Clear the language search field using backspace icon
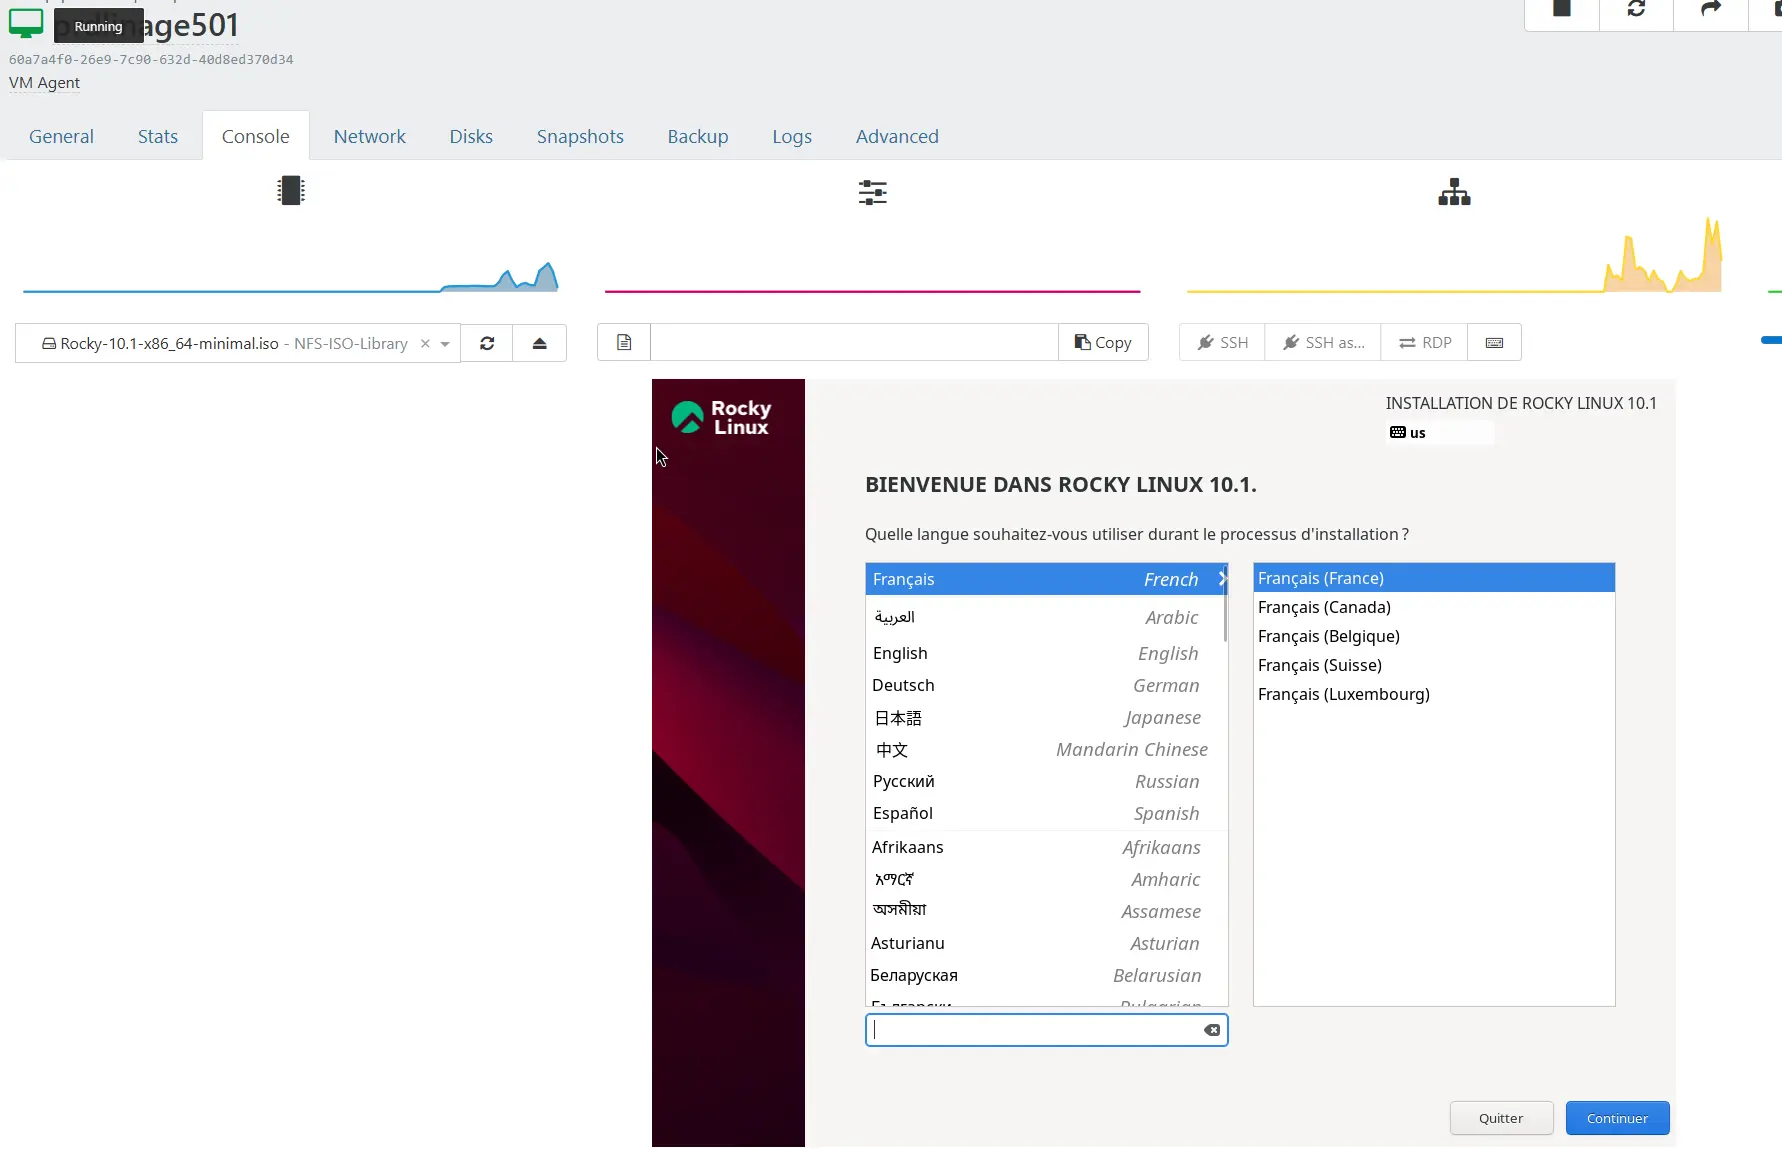1782x1149 pixels. pos(1212,1030)
